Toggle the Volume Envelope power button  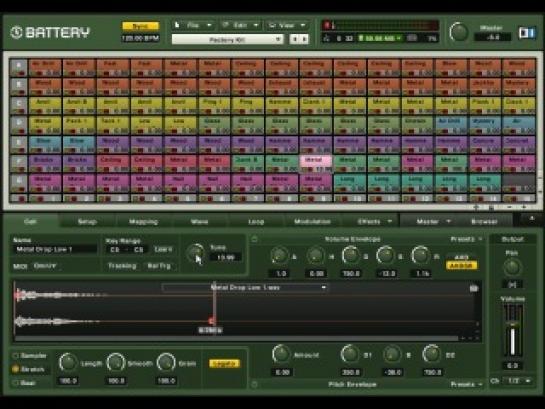pos(254,239)
